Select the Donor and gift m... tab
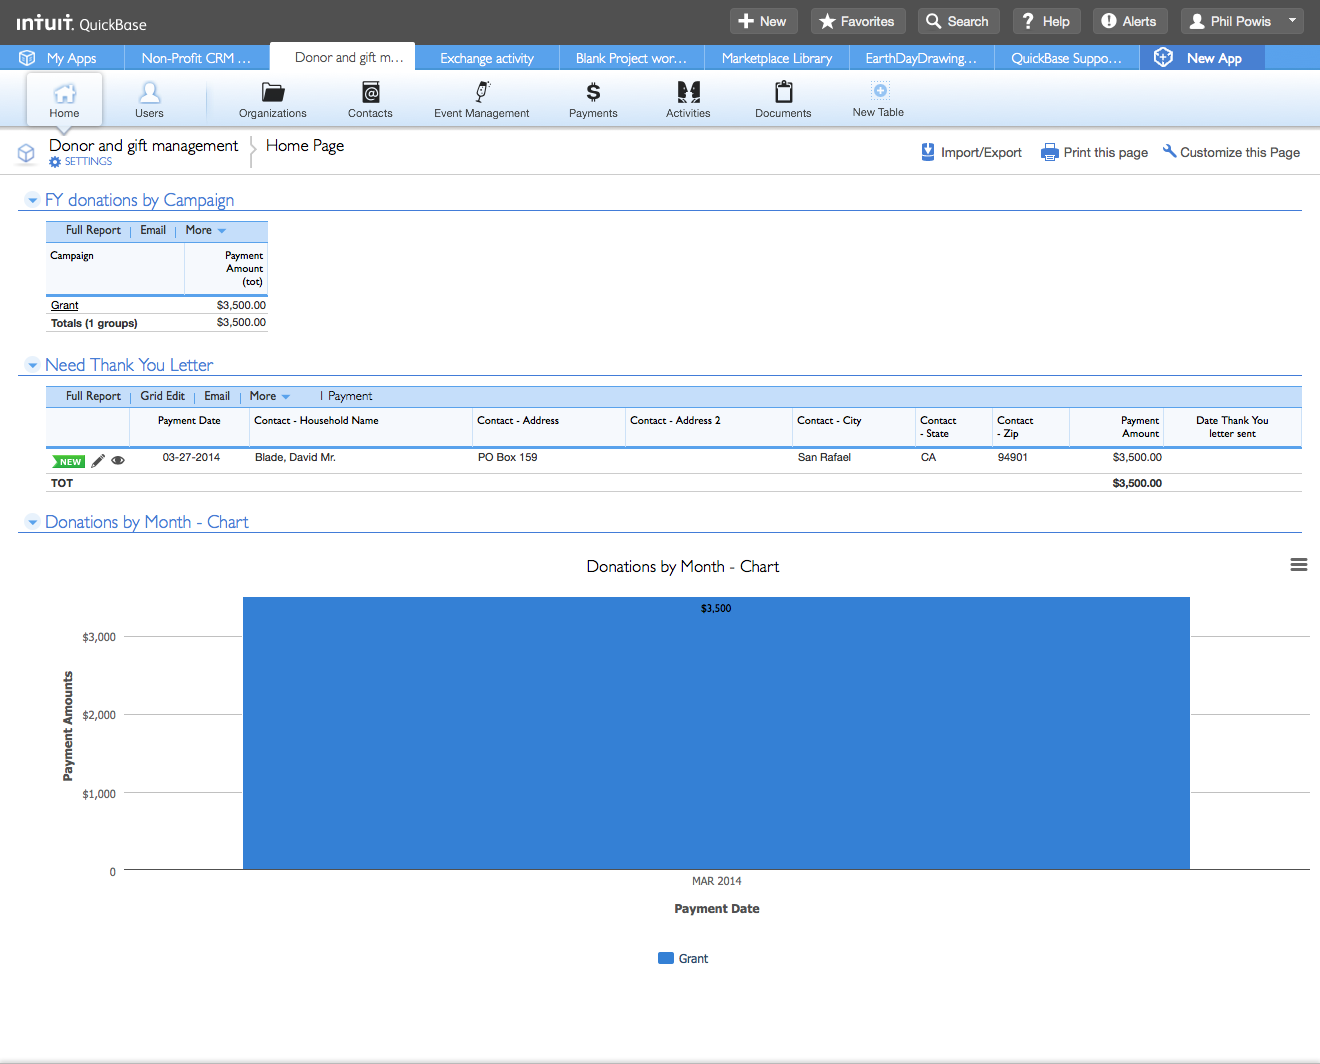Viewport: 1320px width, 1064px height. (x=342, y=57)
